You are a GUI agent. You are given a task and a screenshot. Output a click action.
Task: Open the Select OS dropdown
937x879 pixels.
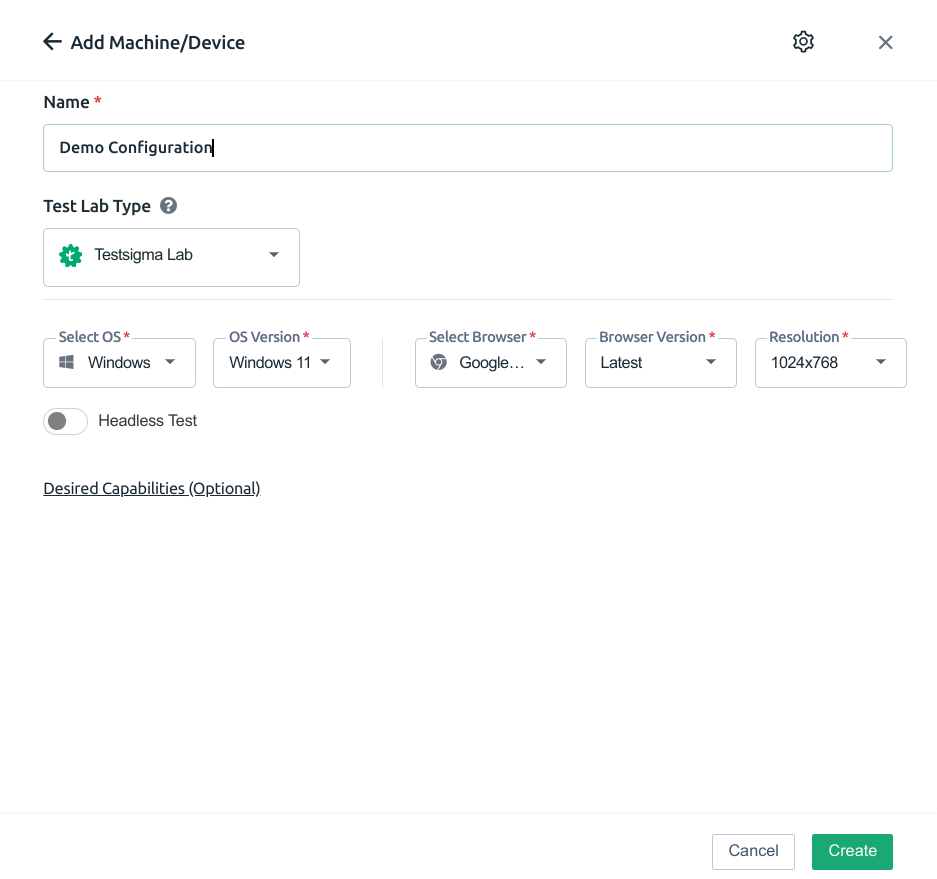tap(120, 363)
